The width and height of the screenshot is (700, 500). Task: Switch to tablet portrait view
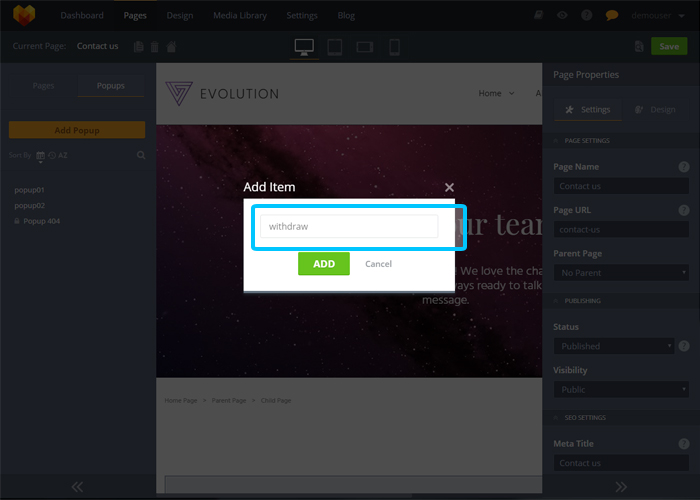tap(335, 47)
